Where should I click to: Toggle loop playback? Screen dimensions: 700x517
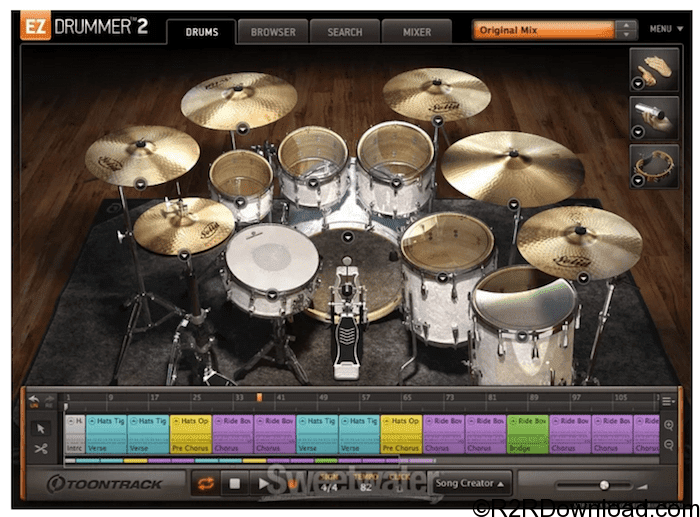(x=206, y=484)
